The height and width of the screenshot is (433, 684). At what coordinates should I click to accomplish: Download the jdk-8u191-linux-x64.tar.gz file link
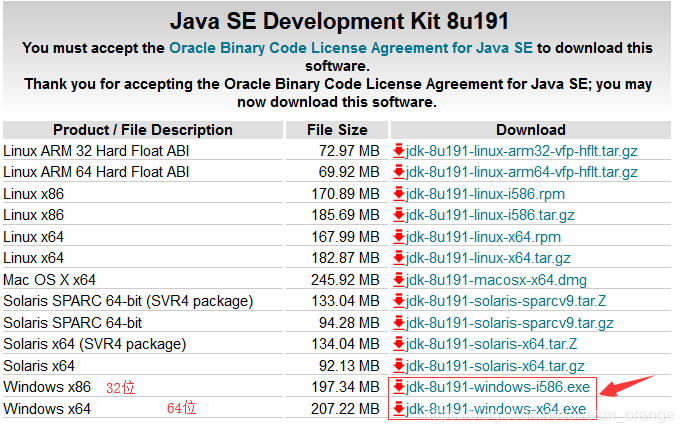pyautogui.click(x=488, y=258)
